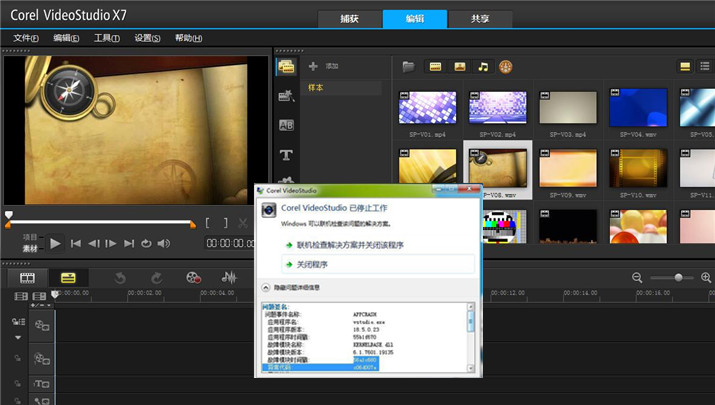Viewport: 715px width, 405px height.
Task: Step to next frame
Action: coord(111,244)
